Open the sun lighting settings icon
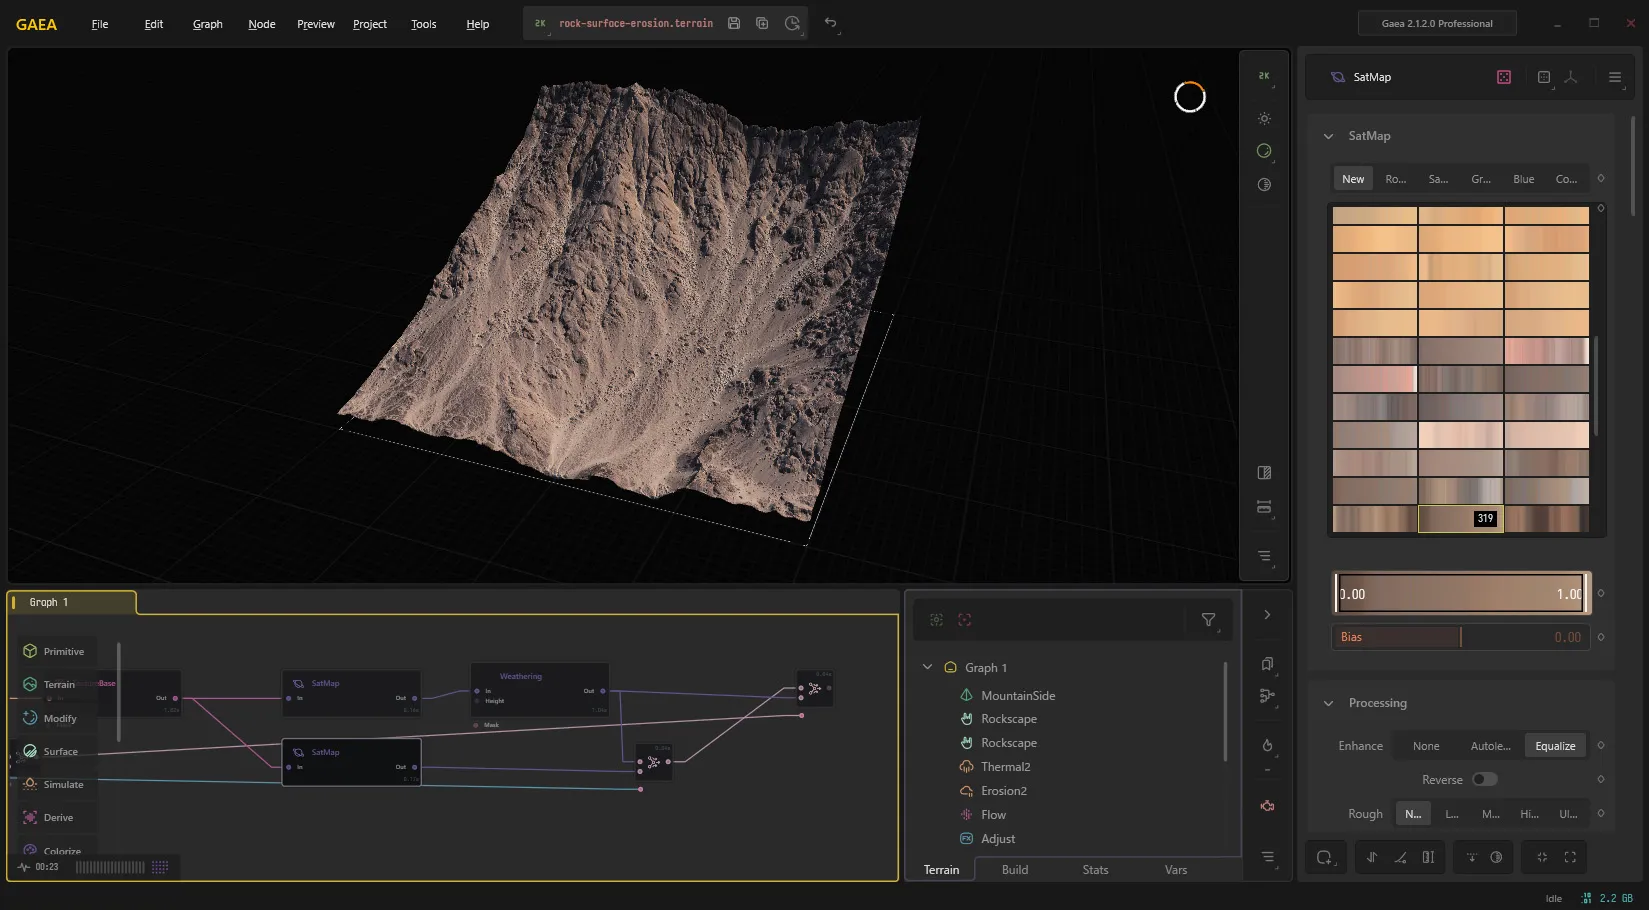 click(x=1264, y=118)
